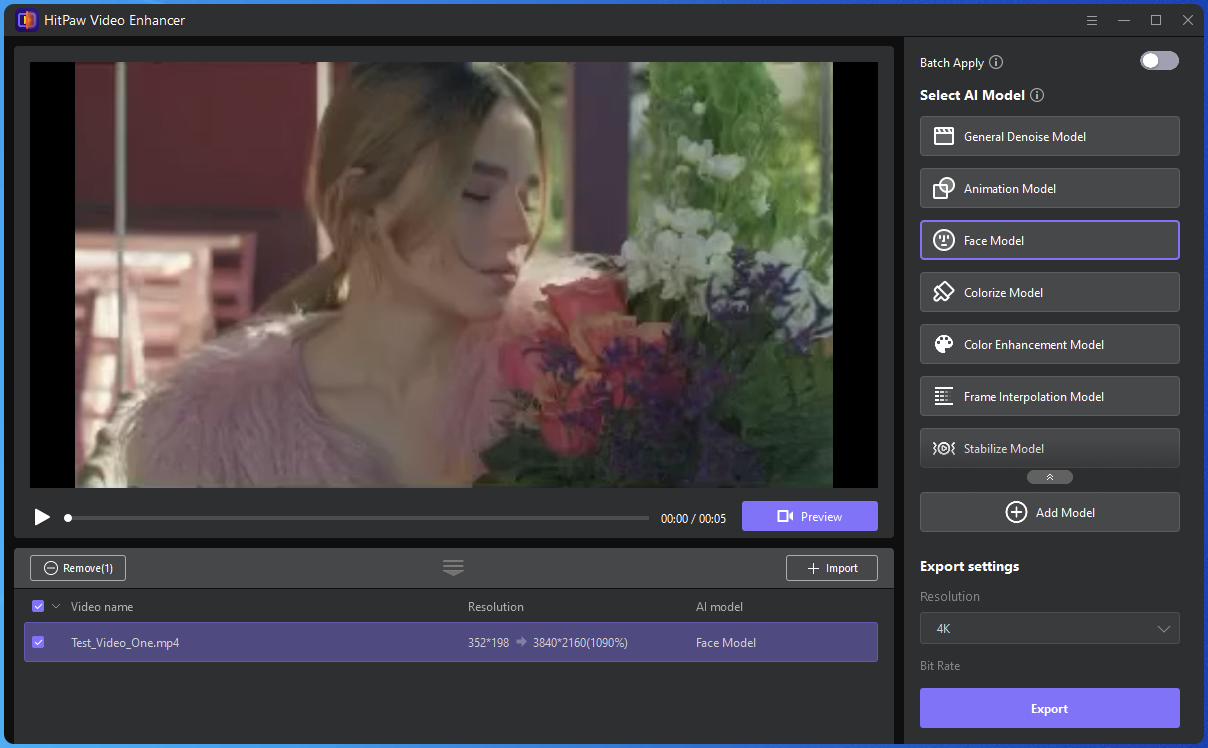Collapse the AI model list chevron

click(x=1049, y=477)
